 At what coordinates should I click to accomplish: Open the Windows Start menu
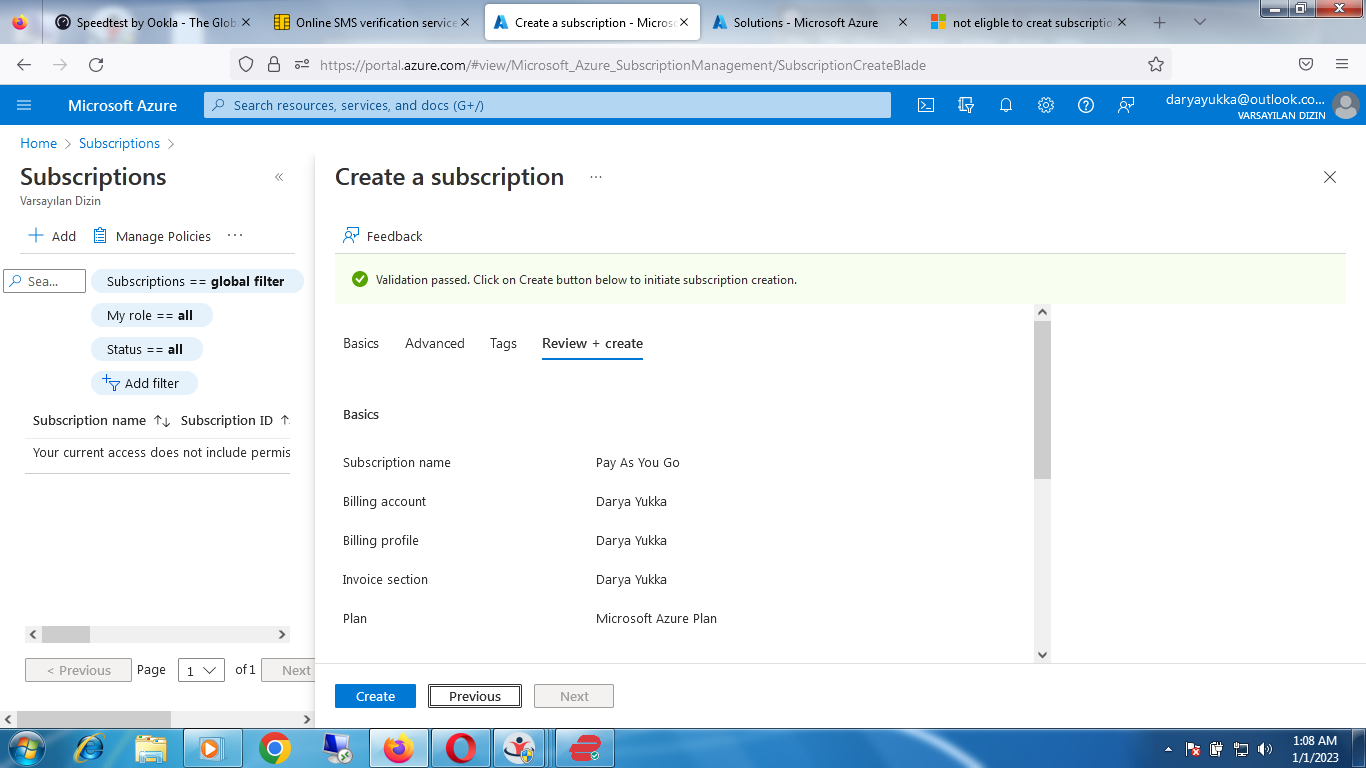(26, 748)
